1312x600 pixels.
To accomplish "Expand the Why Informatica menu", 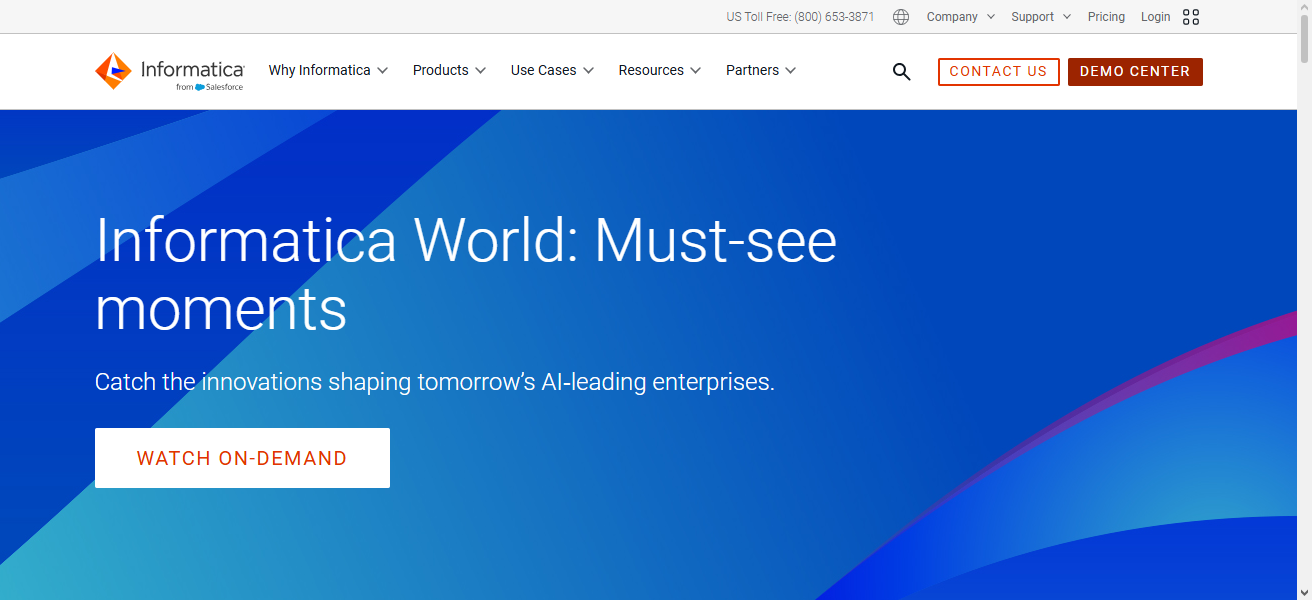I will click(328, 70).
